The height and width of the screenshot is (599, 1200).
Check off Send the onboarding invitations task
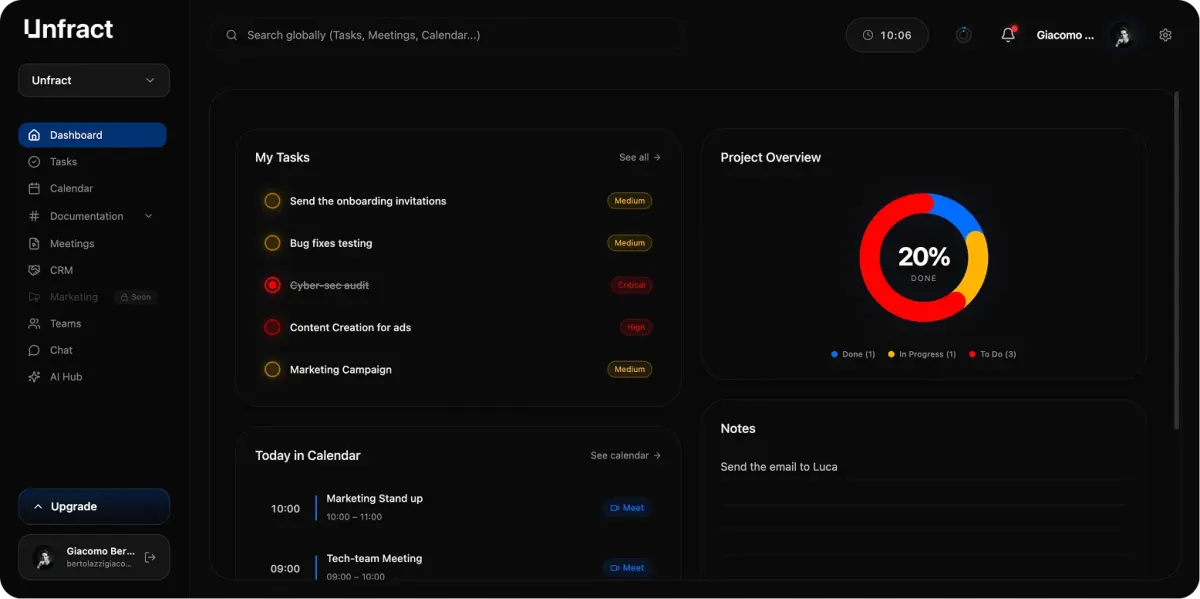(272, 201)
